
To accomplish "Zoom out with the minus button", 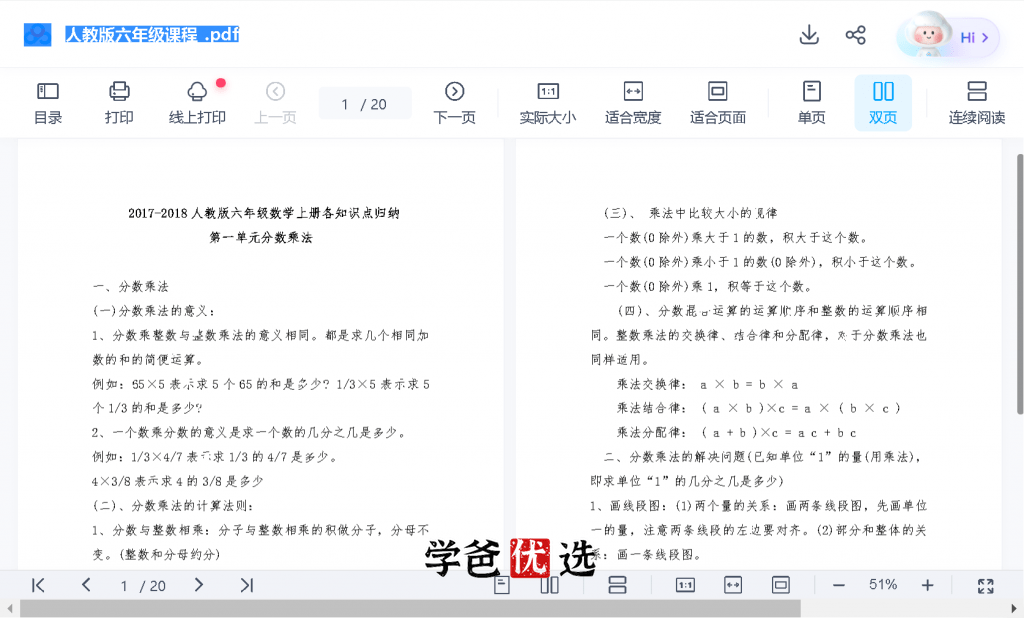I will [x=839, y=585].
